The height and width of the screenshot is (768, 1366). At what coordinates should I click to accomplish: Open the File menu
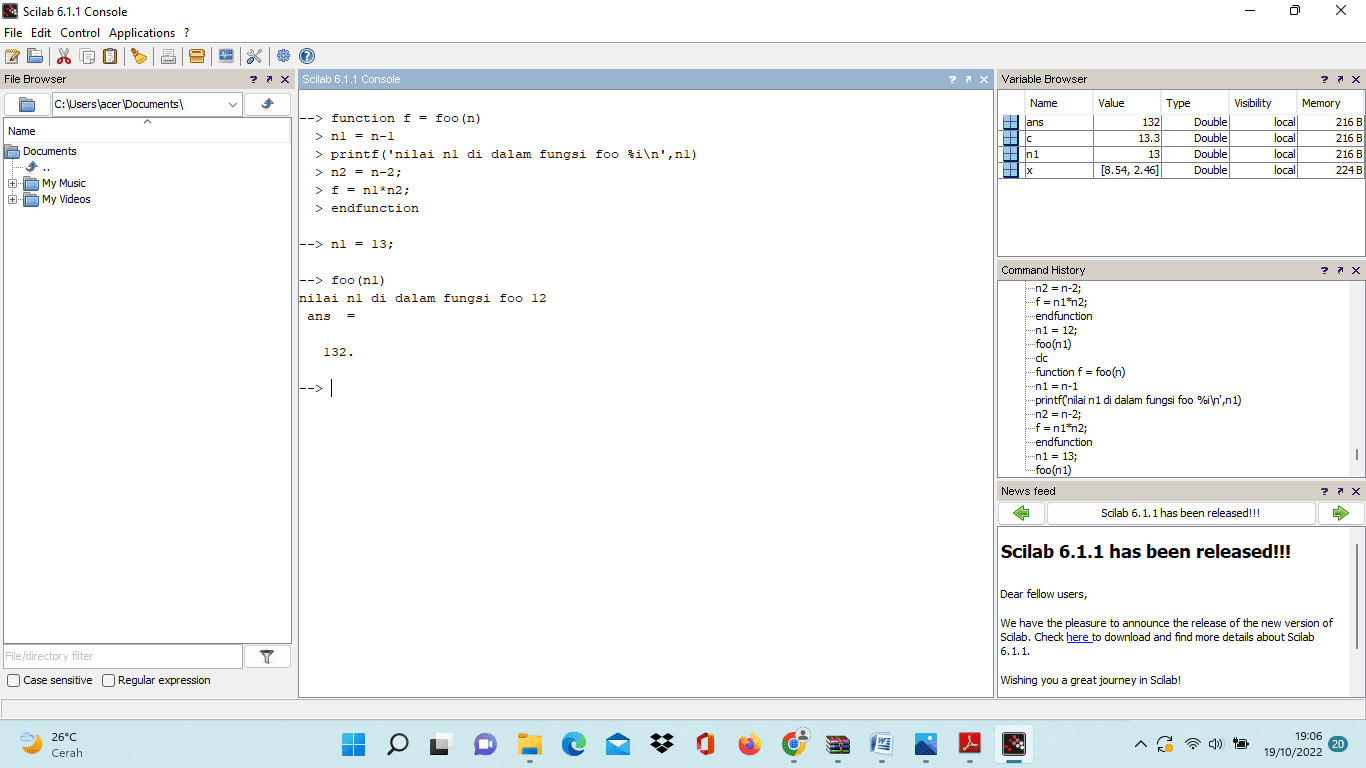[x=13, y=33]
